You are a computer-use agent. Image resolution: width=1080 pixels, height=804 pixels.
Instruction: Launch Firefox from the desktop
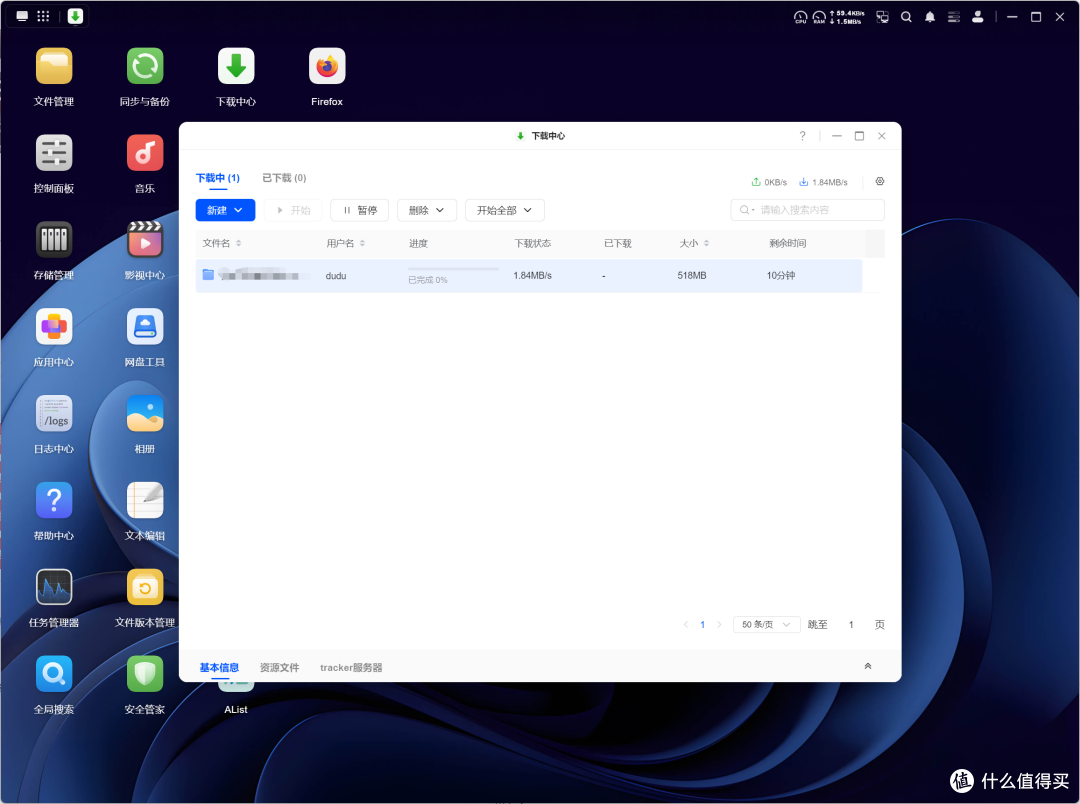tap(326, 66)
